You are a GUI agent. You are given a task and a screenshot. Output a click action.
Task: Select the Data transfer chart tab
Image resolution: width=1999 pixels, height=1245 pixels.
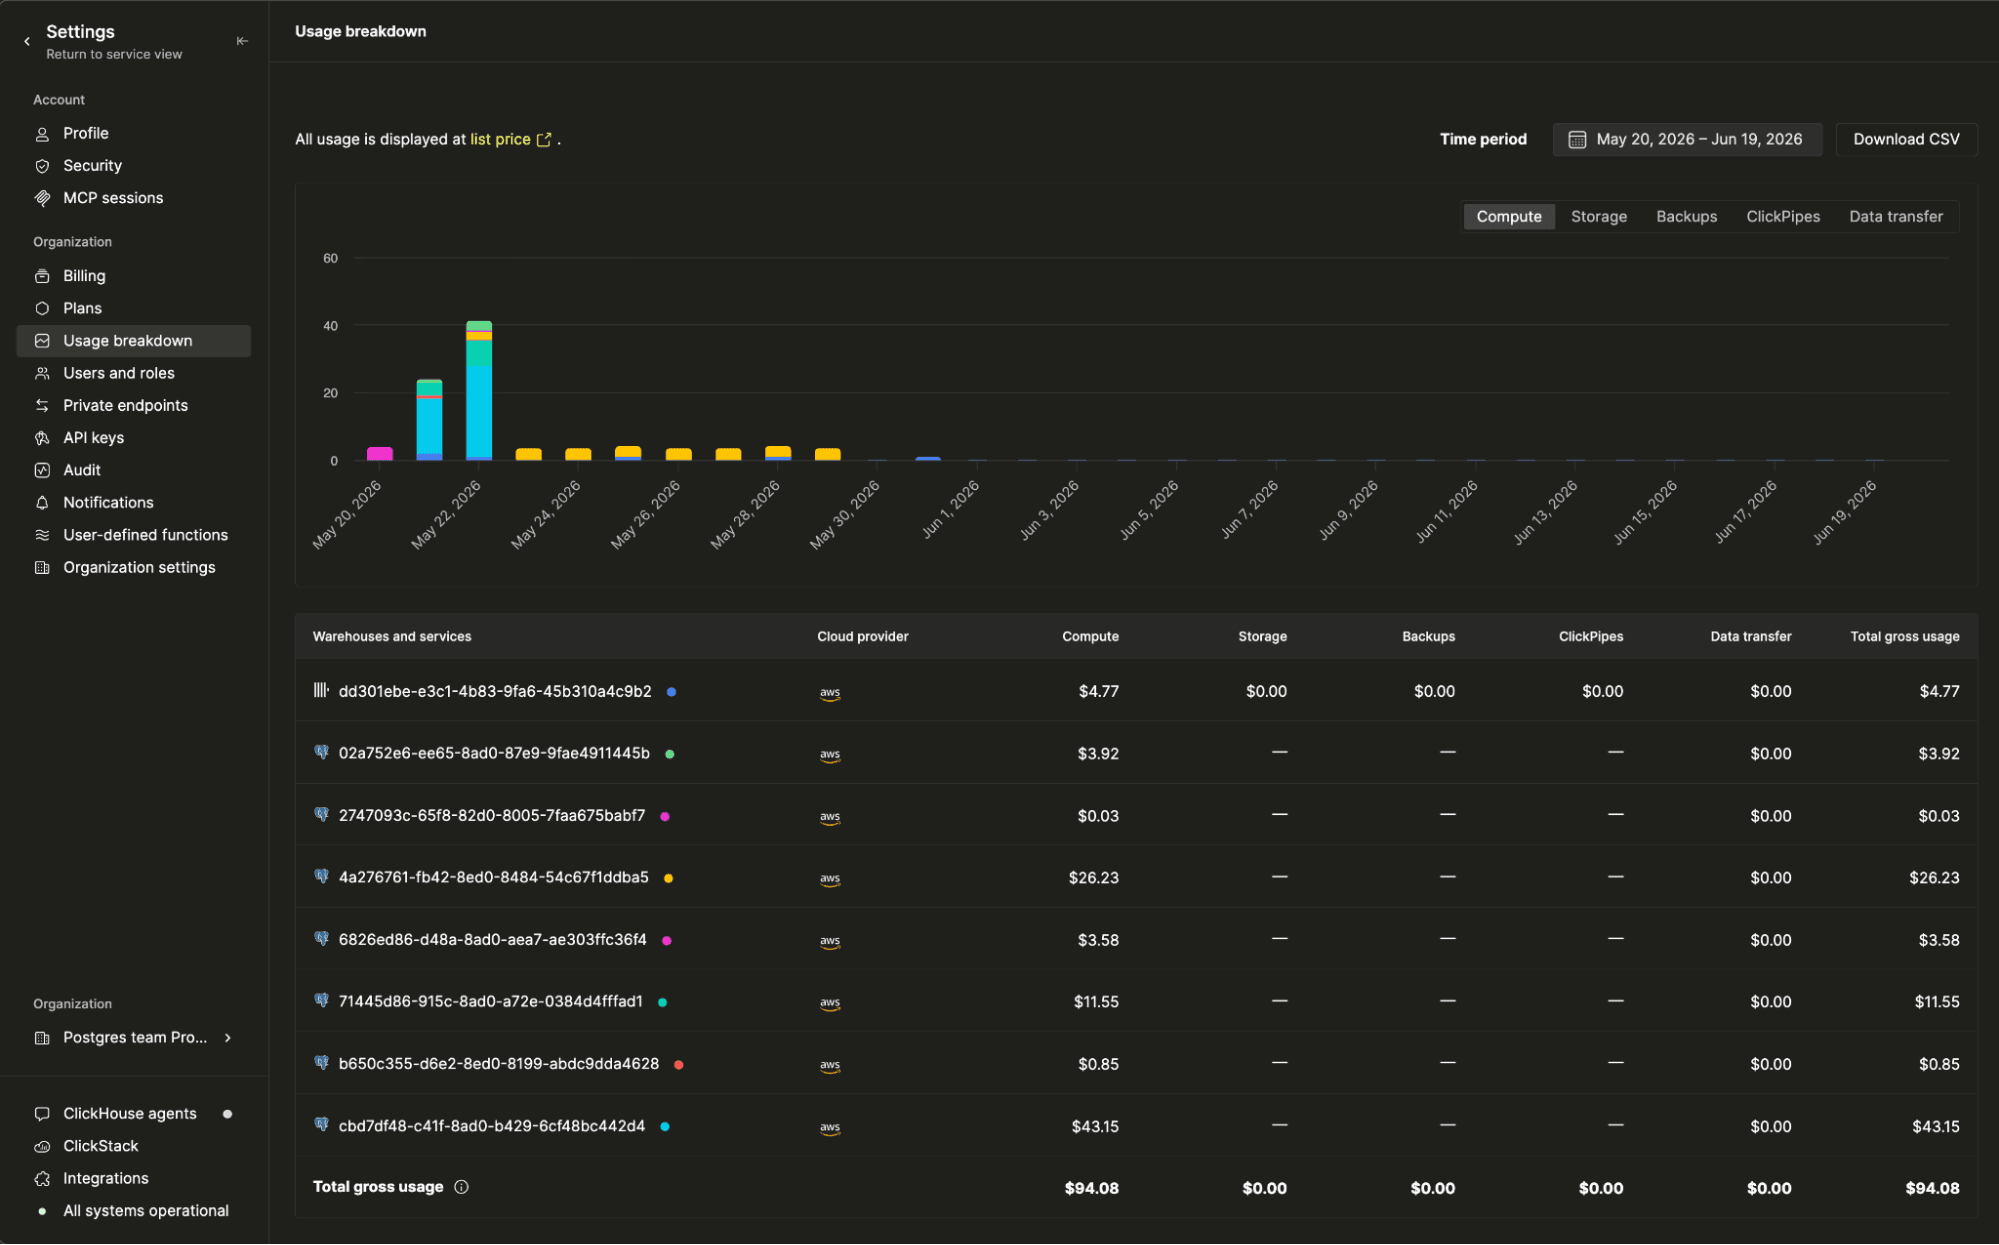[1895, 216]
